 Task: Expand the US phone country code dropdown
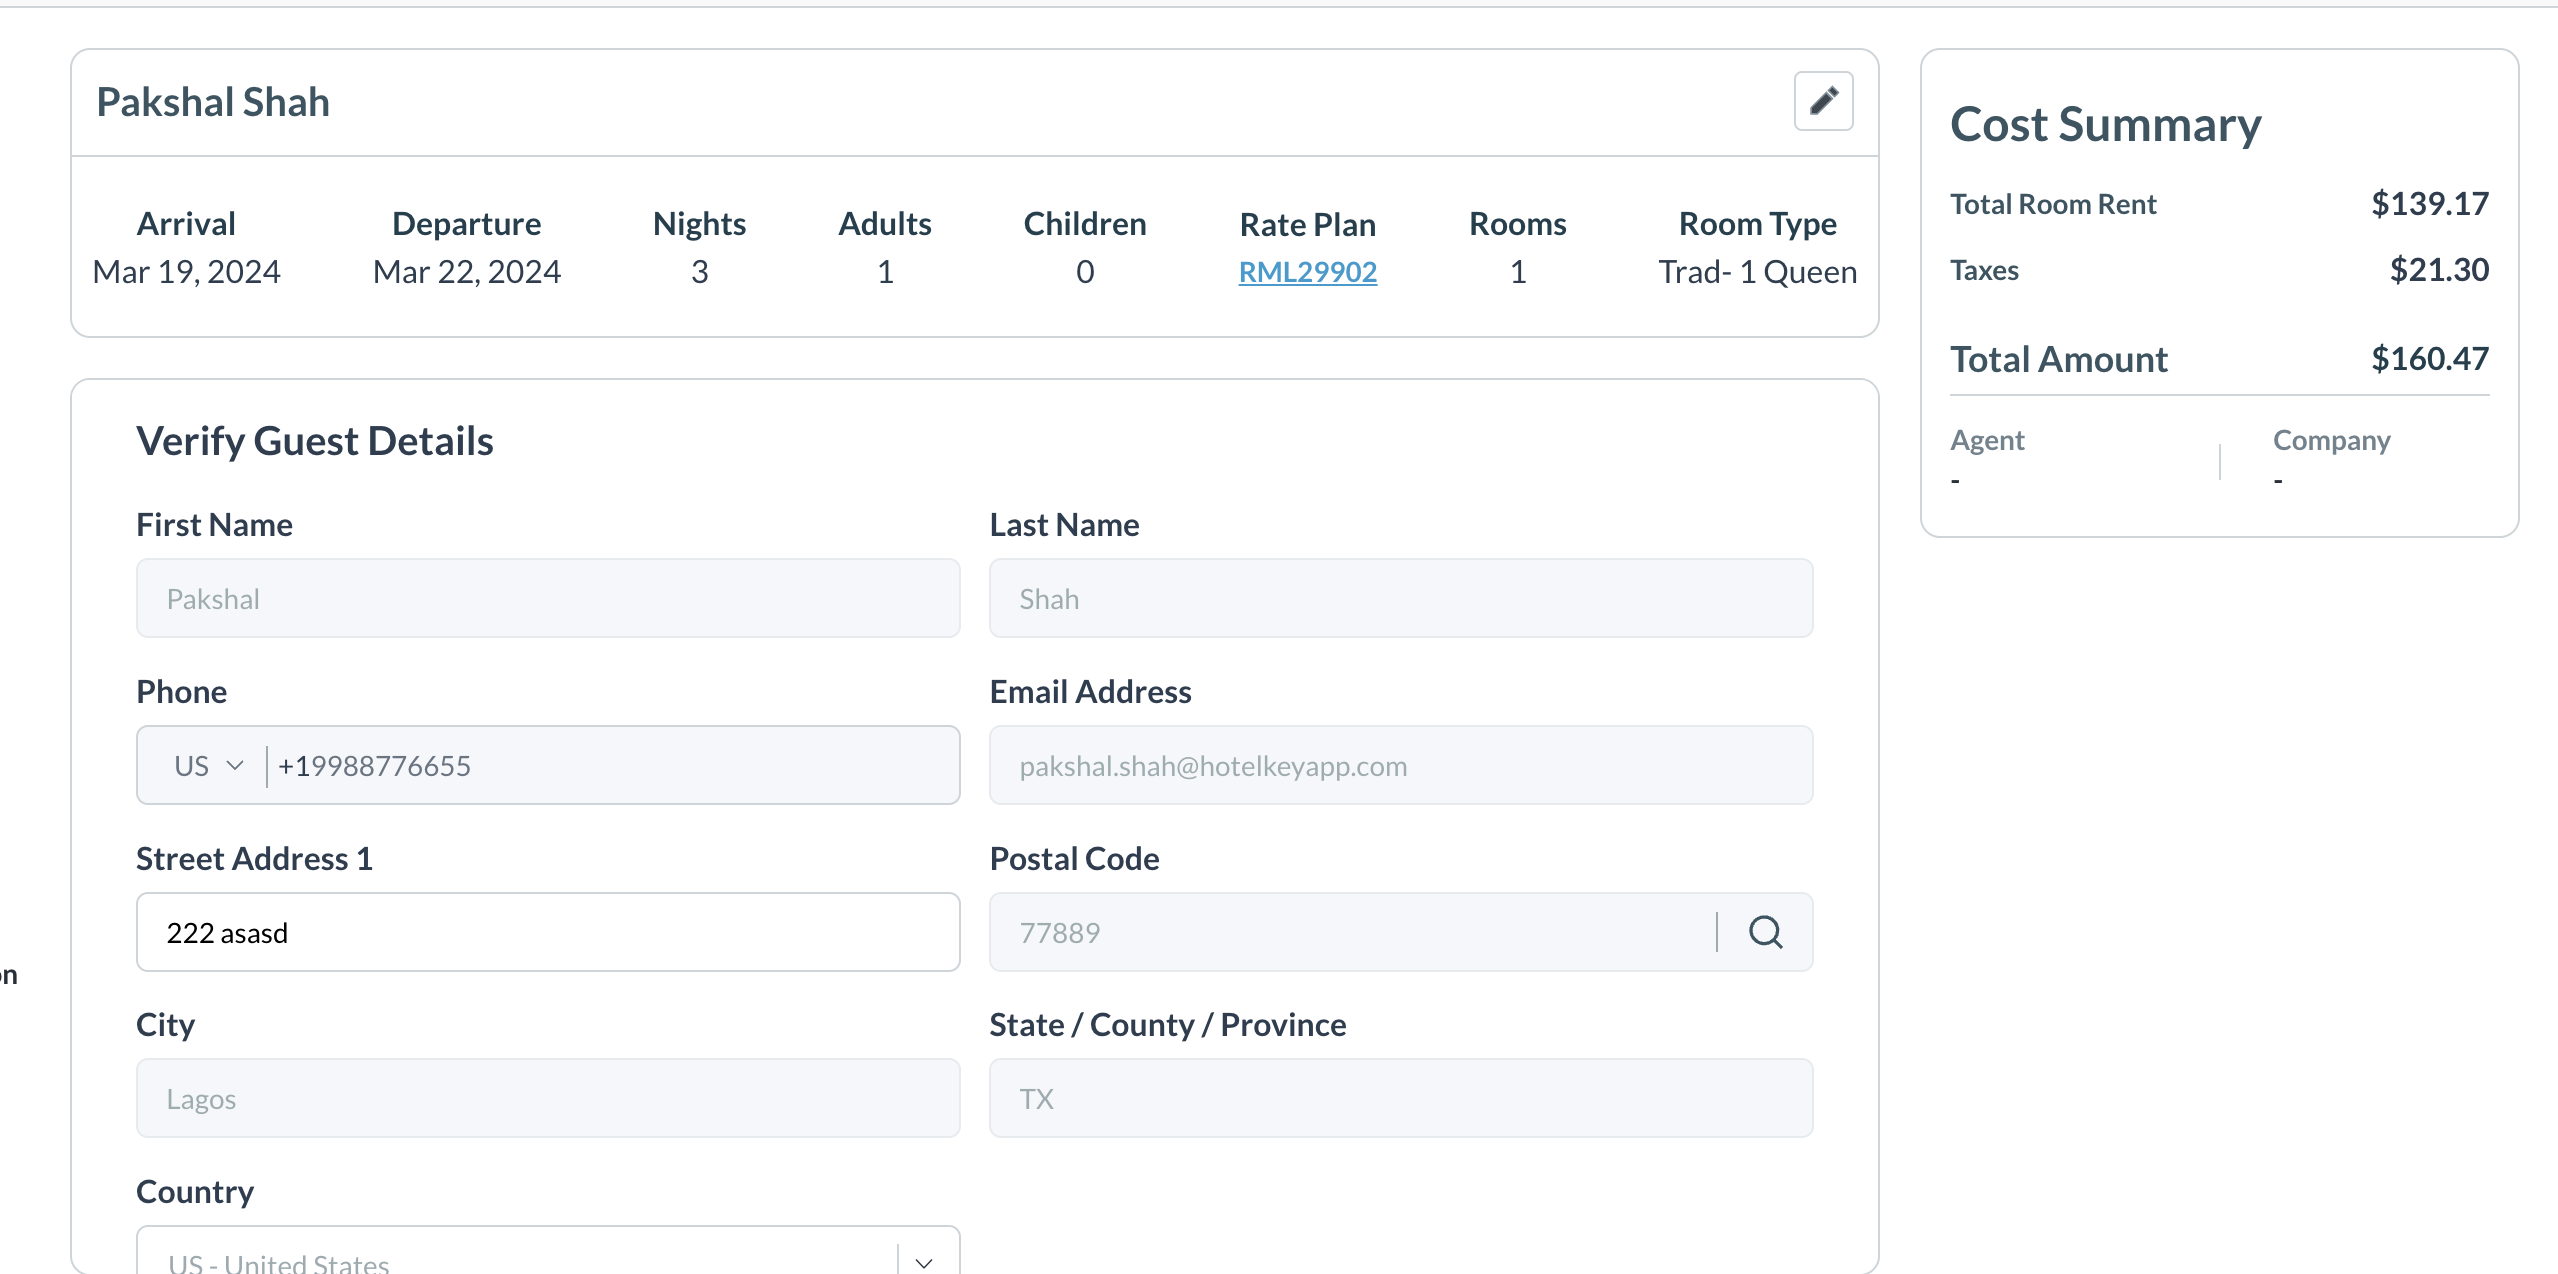point(208,766)
